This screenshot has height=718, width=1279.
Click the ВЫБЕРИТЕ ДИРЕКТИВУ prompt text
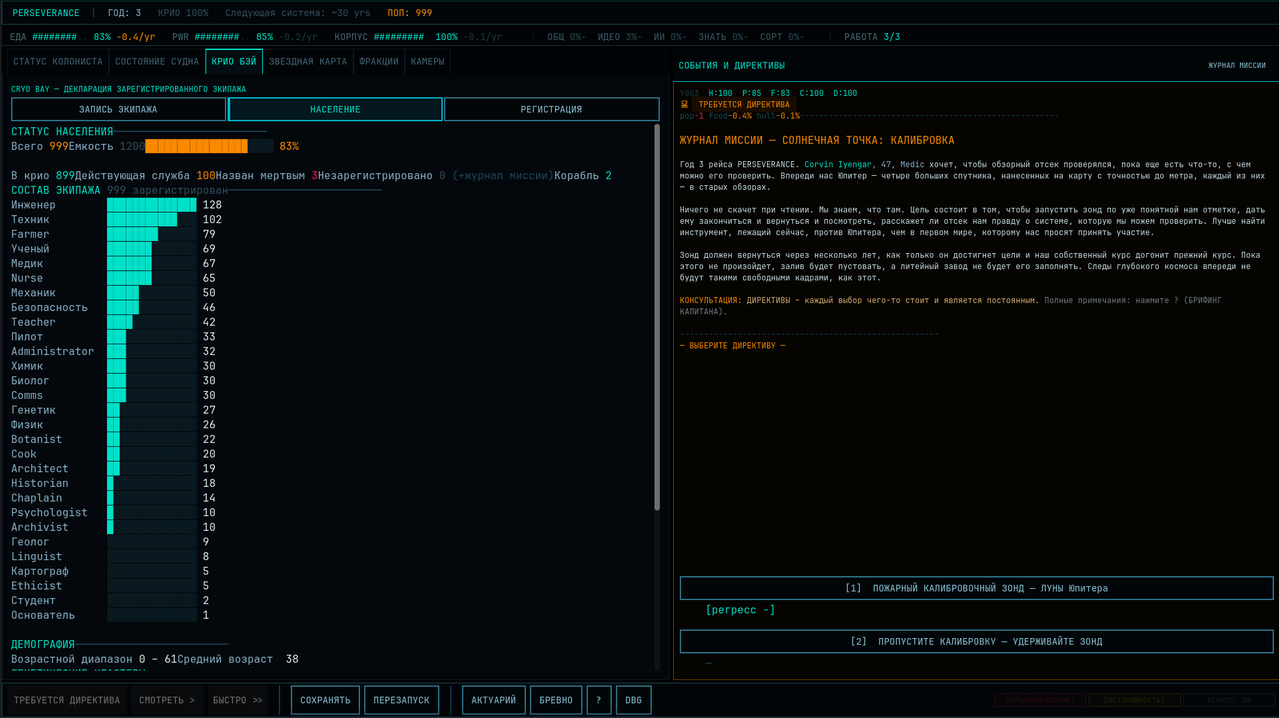[x=733, y=345]
